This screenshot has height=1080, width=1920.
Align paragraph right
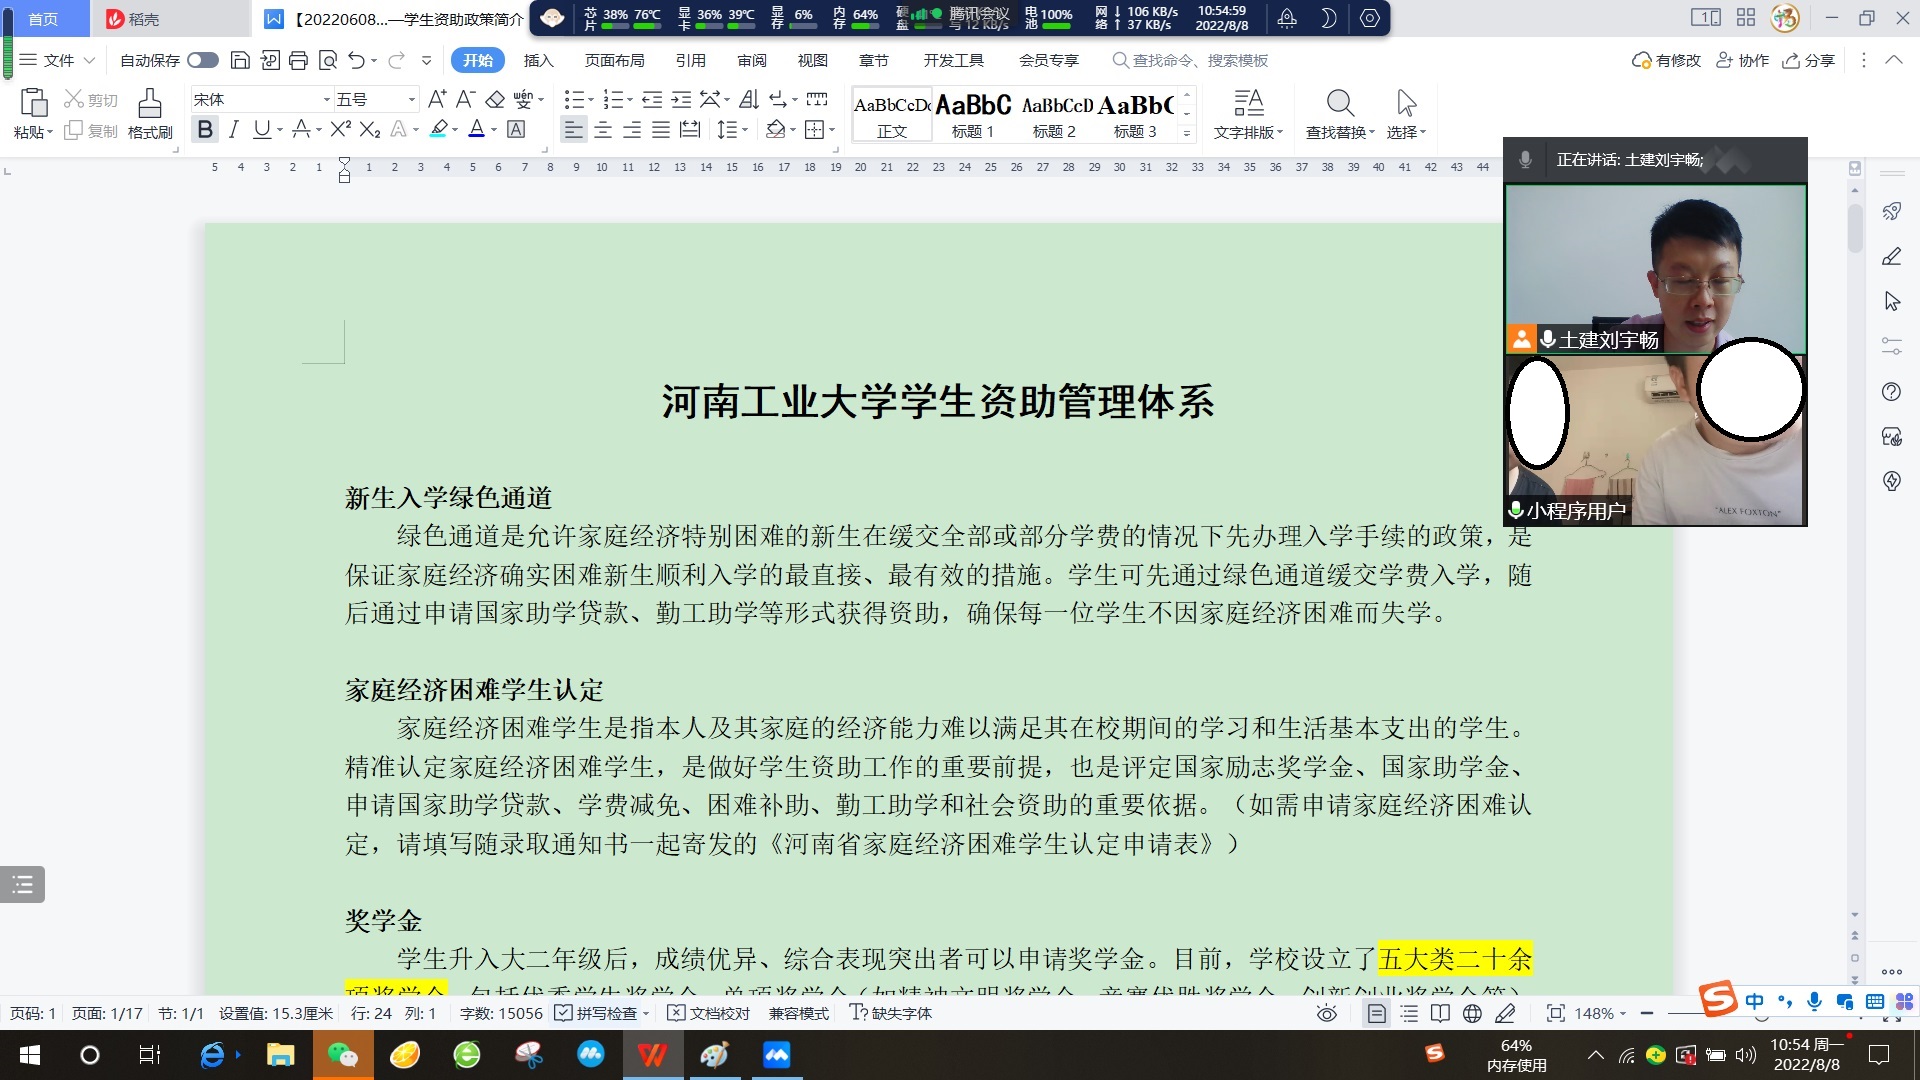click(632, 129)
